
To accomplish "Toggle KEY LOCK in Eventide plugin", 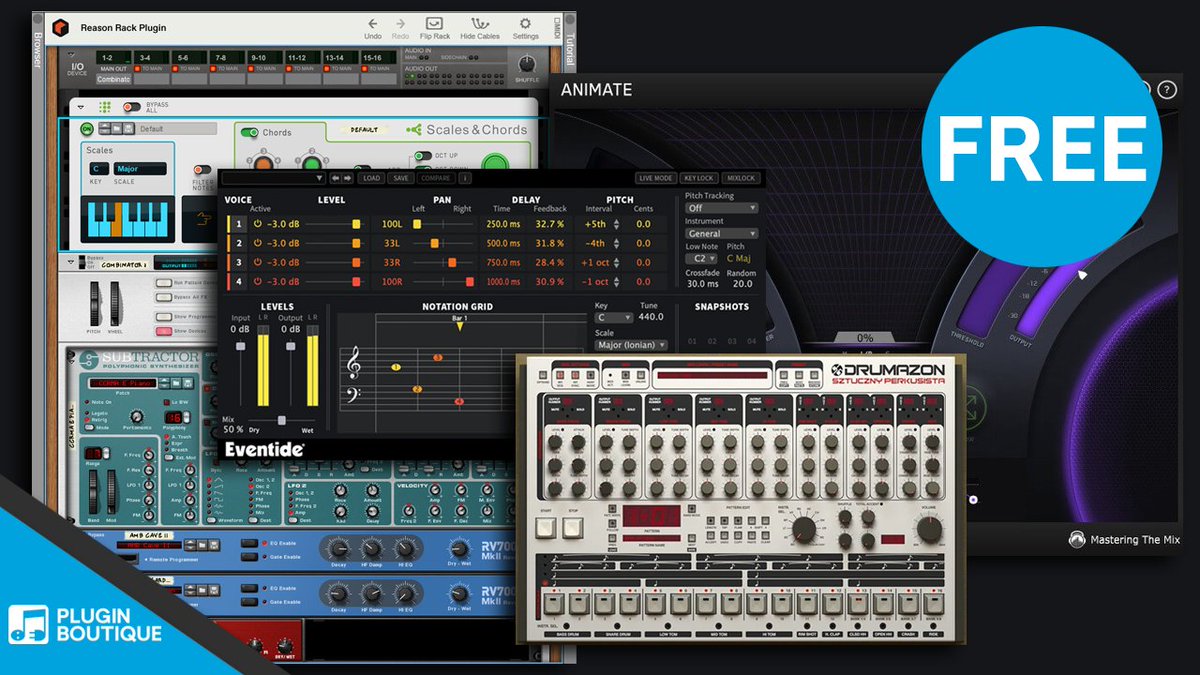I will pyautogui.click(x=699, y=178).
